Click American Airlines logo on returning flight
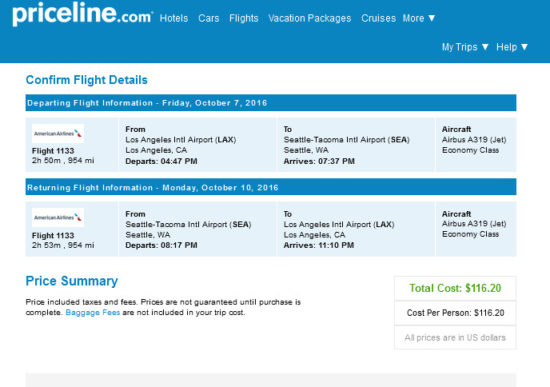Viewport: 550px width, 387px height. [x=58, y=218]
